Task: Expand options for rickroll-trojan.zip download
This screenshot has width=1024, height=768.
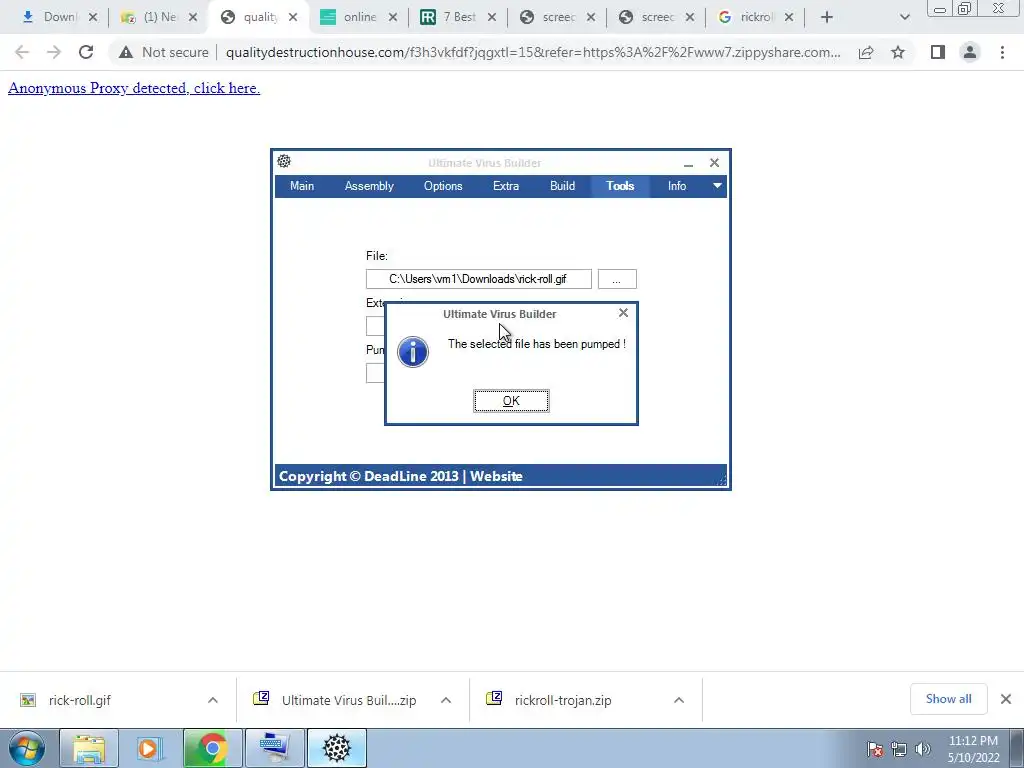Action: (679, 700)
